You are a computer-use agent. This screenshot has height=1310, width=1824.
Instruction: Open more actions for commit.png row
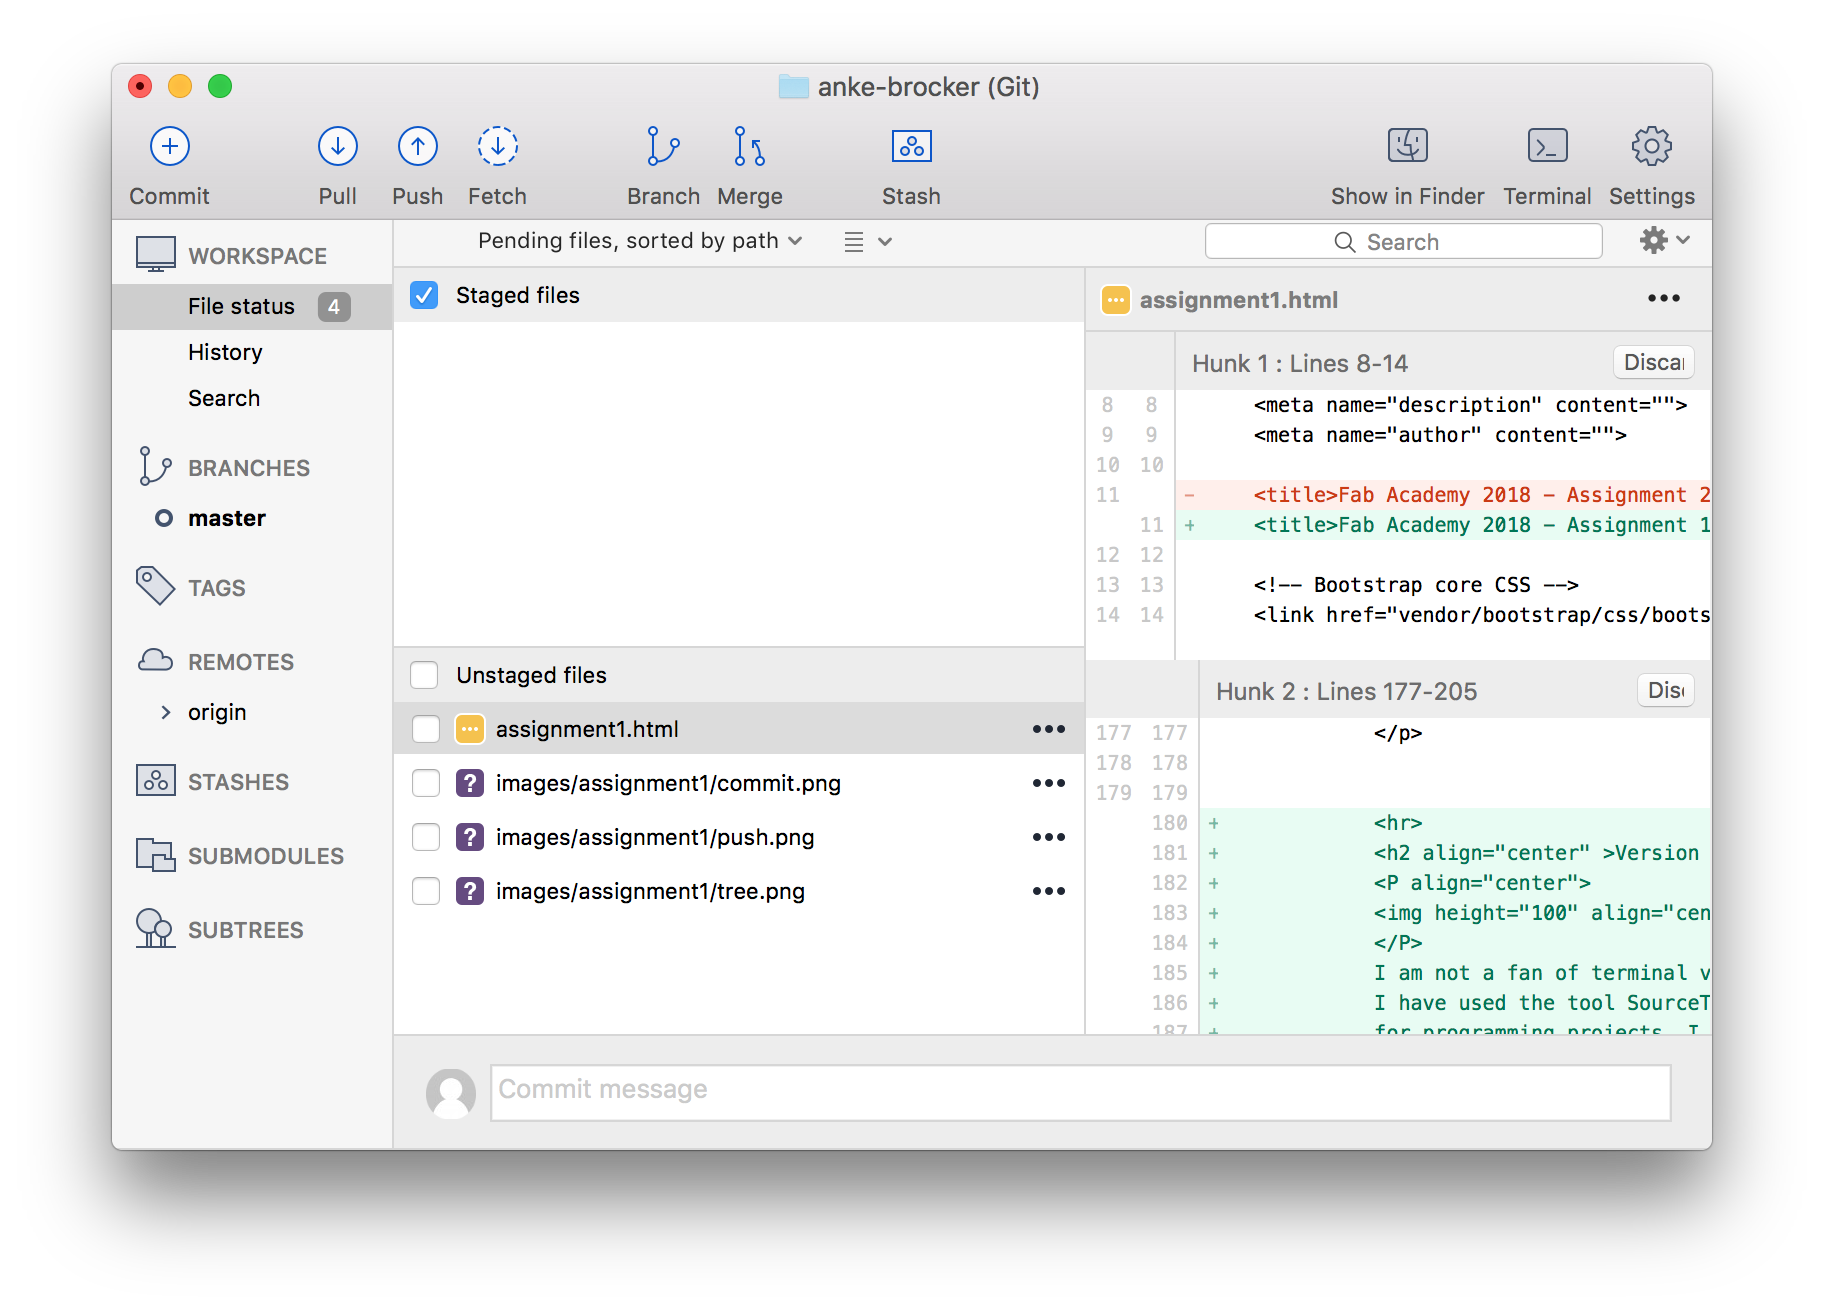(x=1049, y=783)
